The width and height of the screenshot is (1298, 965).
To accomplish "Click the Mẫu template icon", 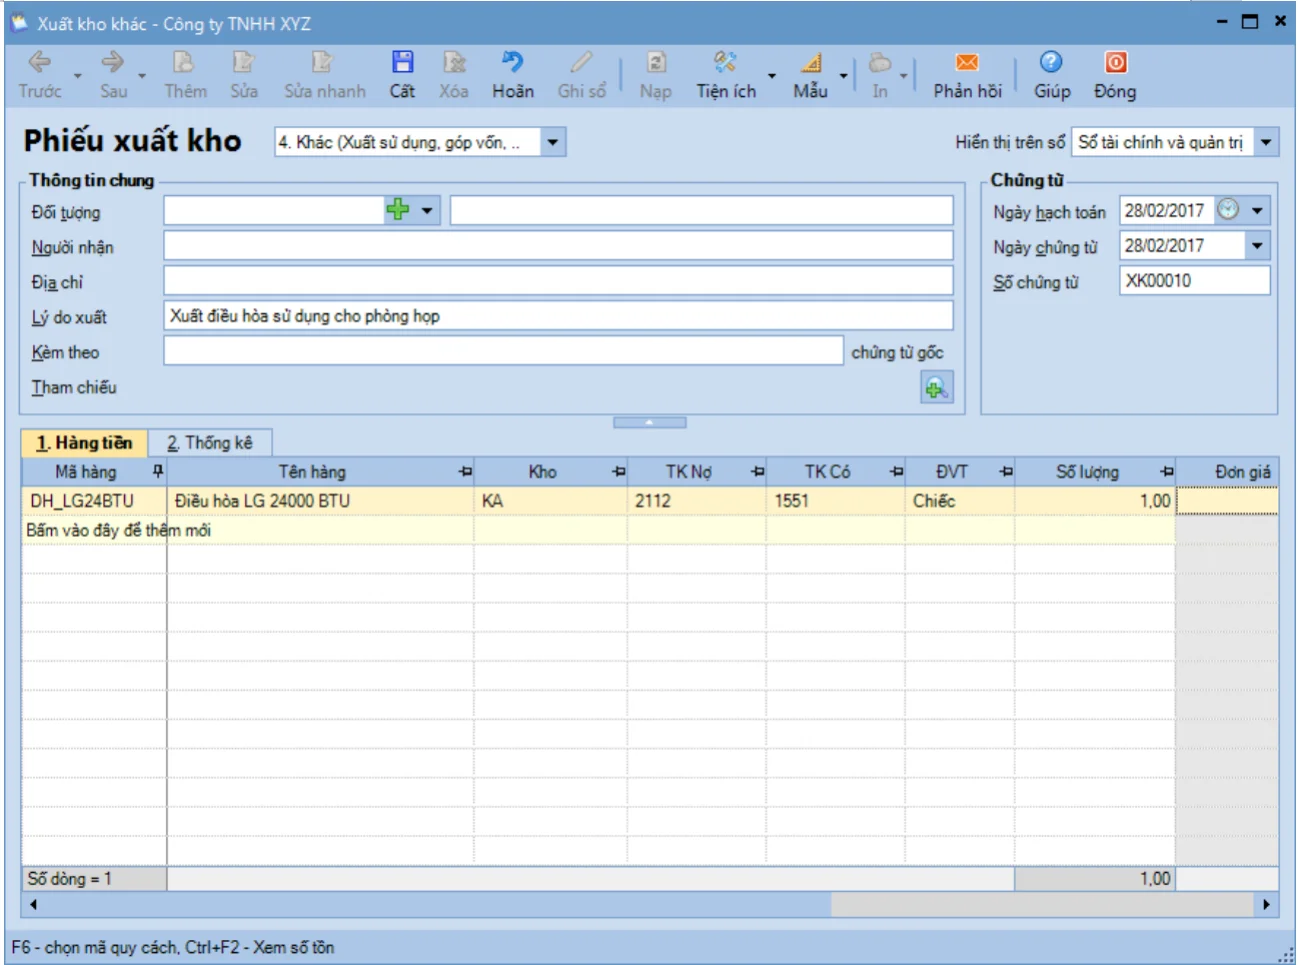I will point(811,62).
